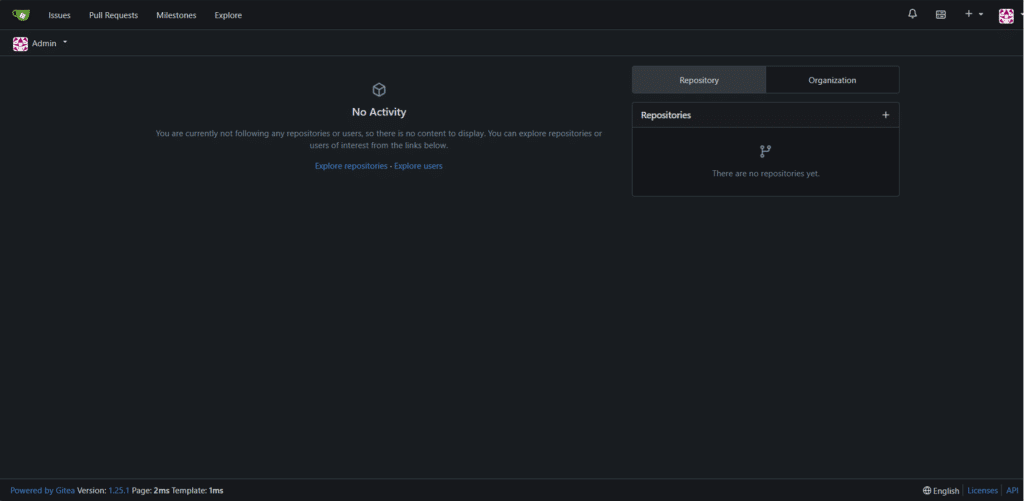This screenshot has width=1024, height=501.
Task: Open the Licenses link in footer
Action: (x=982, y=491)
